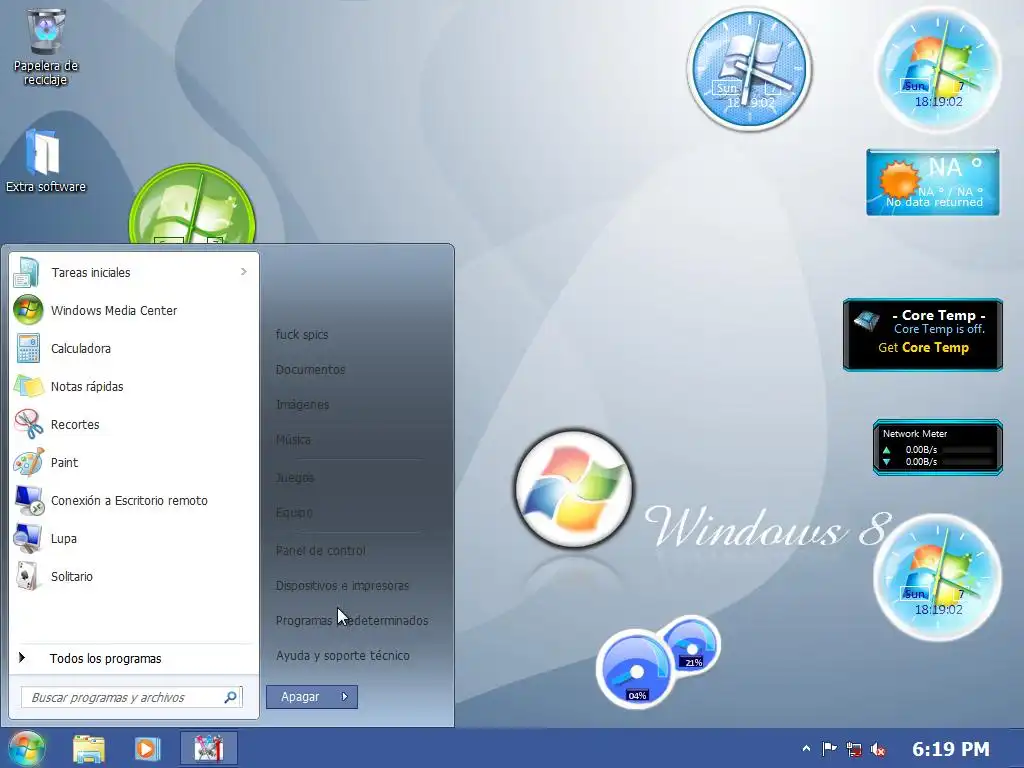Click the weather gadget showing NA
Image resolution: width=1024 pixels, height=768 pixels.
click(933, 182)
